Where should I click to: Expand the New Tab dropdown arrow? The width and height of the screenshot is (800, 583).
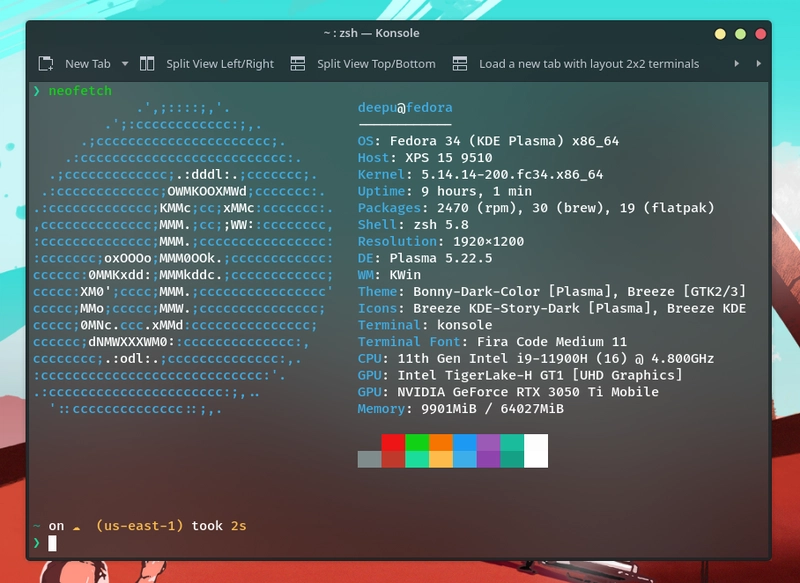coord(125,64)
